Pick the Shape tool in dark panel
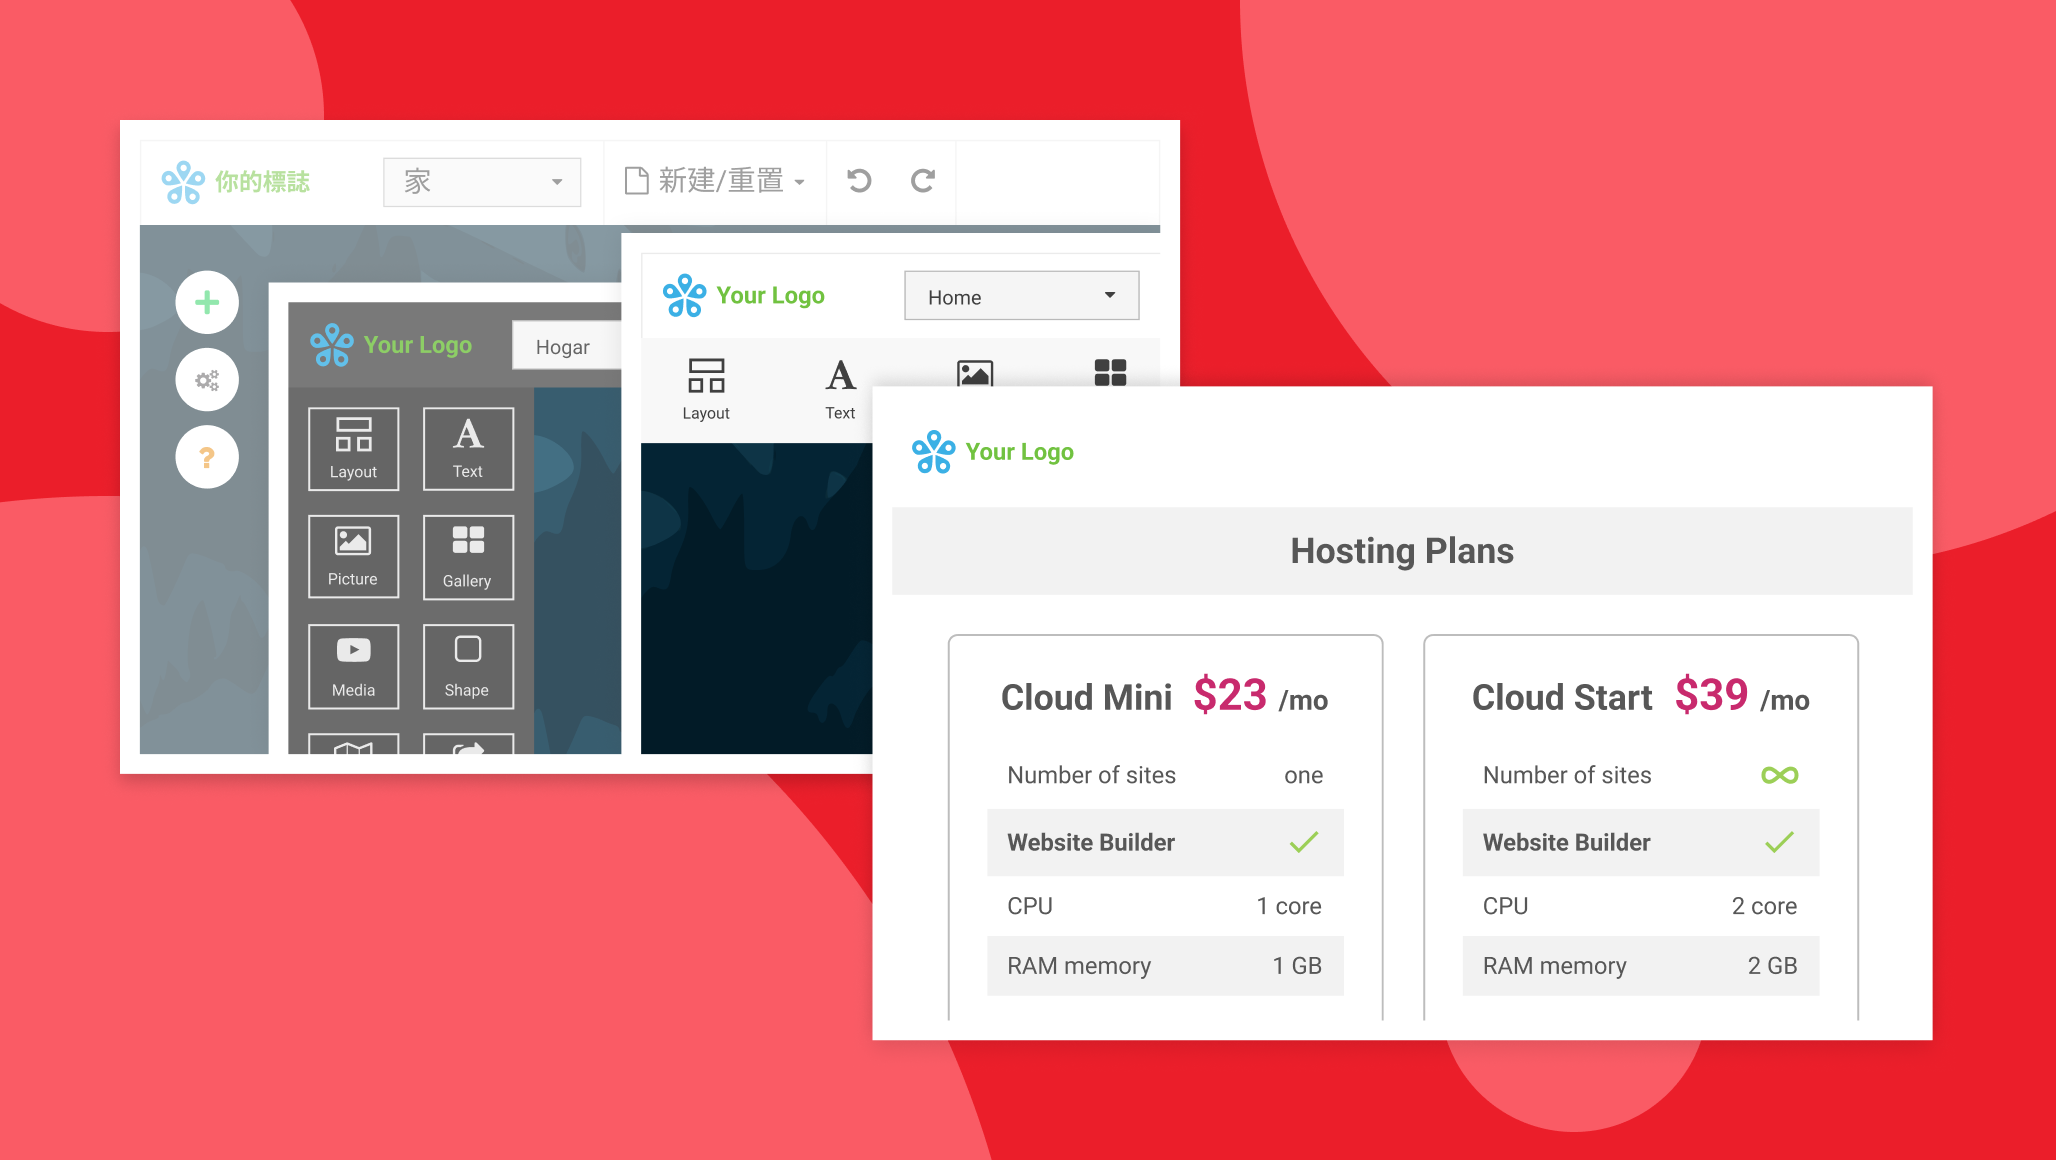Image resolution: width=2056 pixels, height=1160 pixels. (468, 666)
